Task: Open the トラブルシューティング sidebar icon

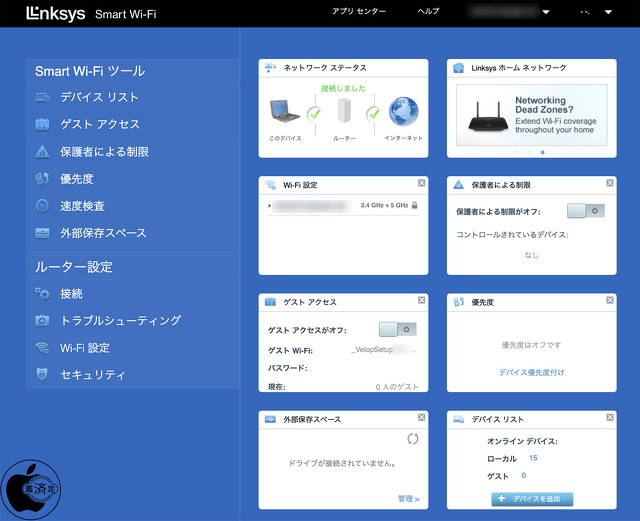Action: click(x=42, y=321)
